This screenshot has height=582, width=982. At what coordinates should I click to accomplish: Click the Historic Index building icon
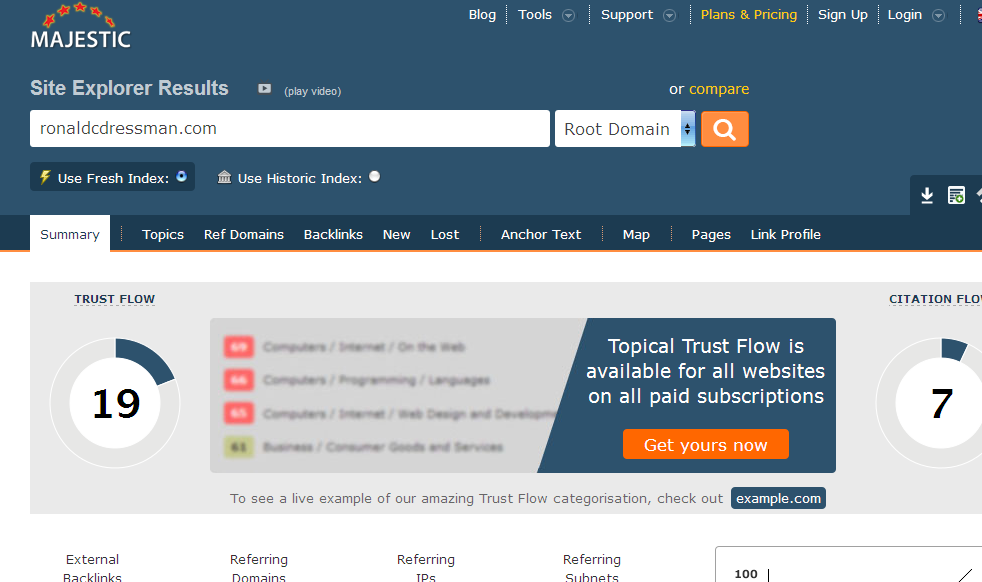[x=224, y=177]
